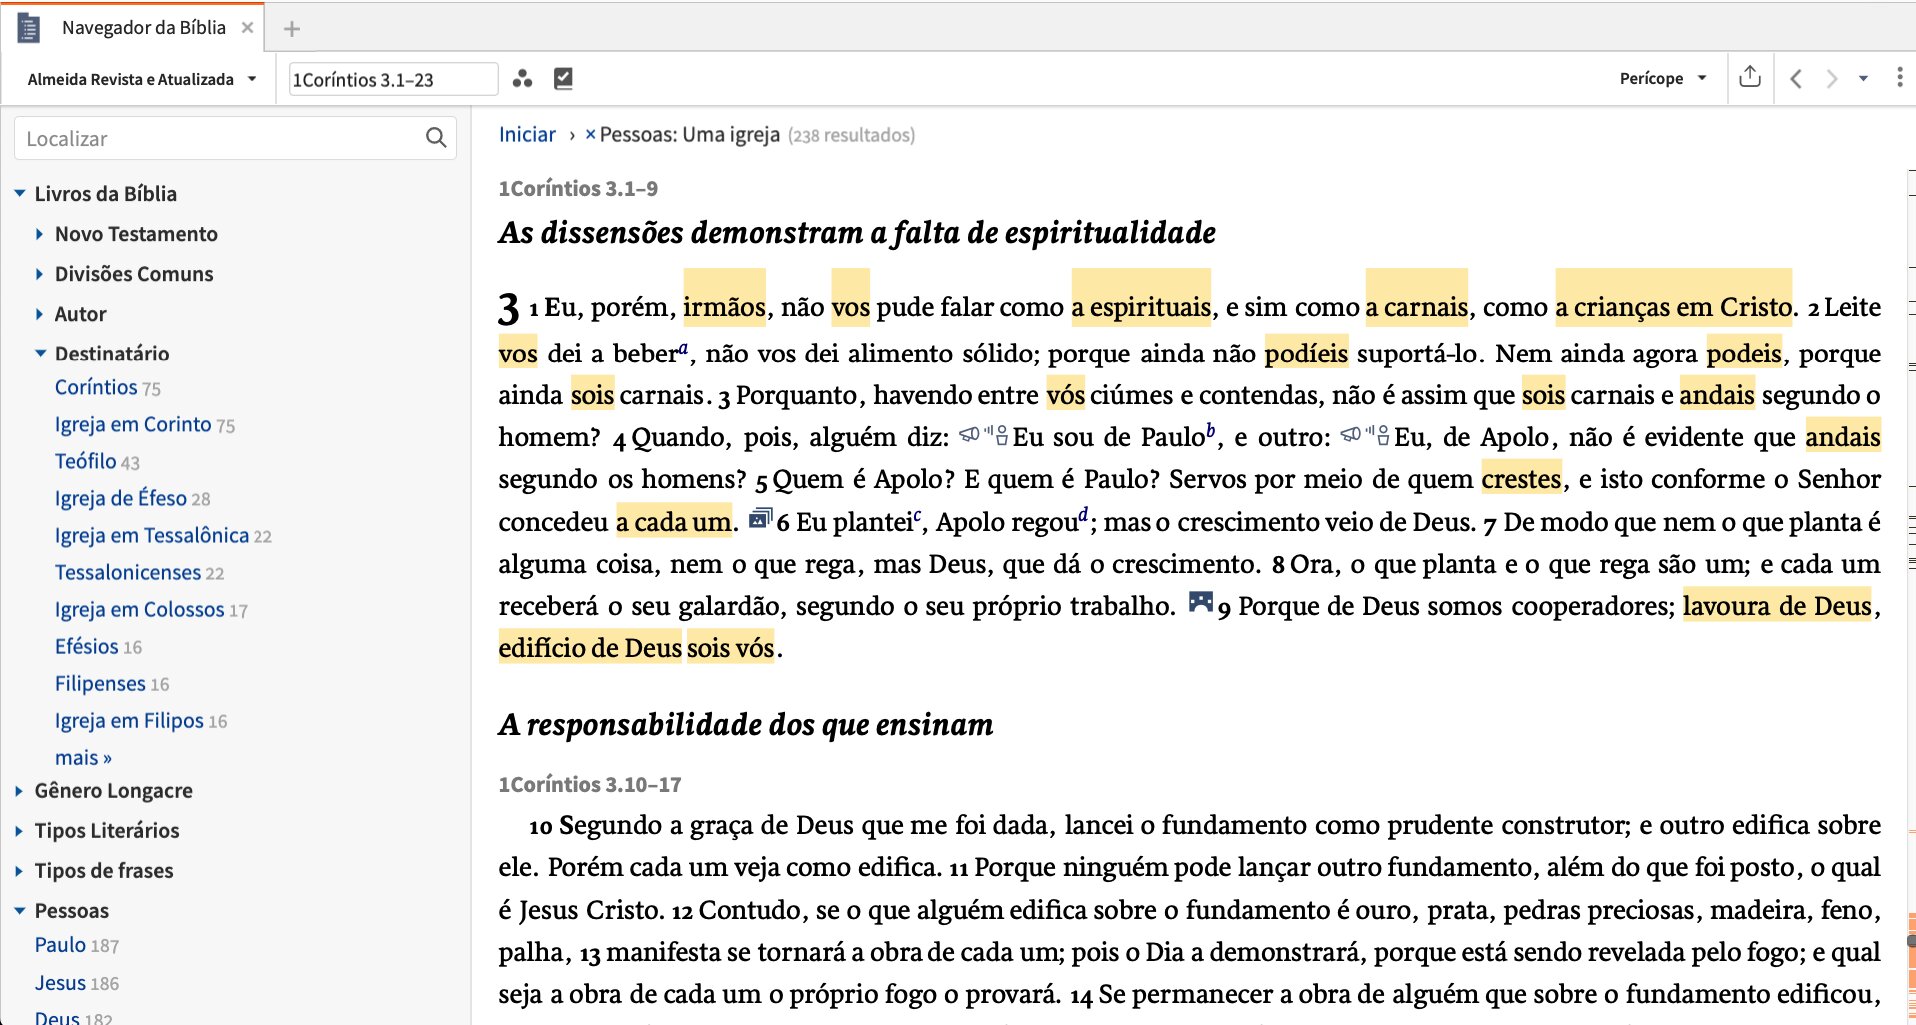This screenshot has height=1025, width=1916.
Task: Click the image icon before verse 9
Action: [x=1200, y=602]
